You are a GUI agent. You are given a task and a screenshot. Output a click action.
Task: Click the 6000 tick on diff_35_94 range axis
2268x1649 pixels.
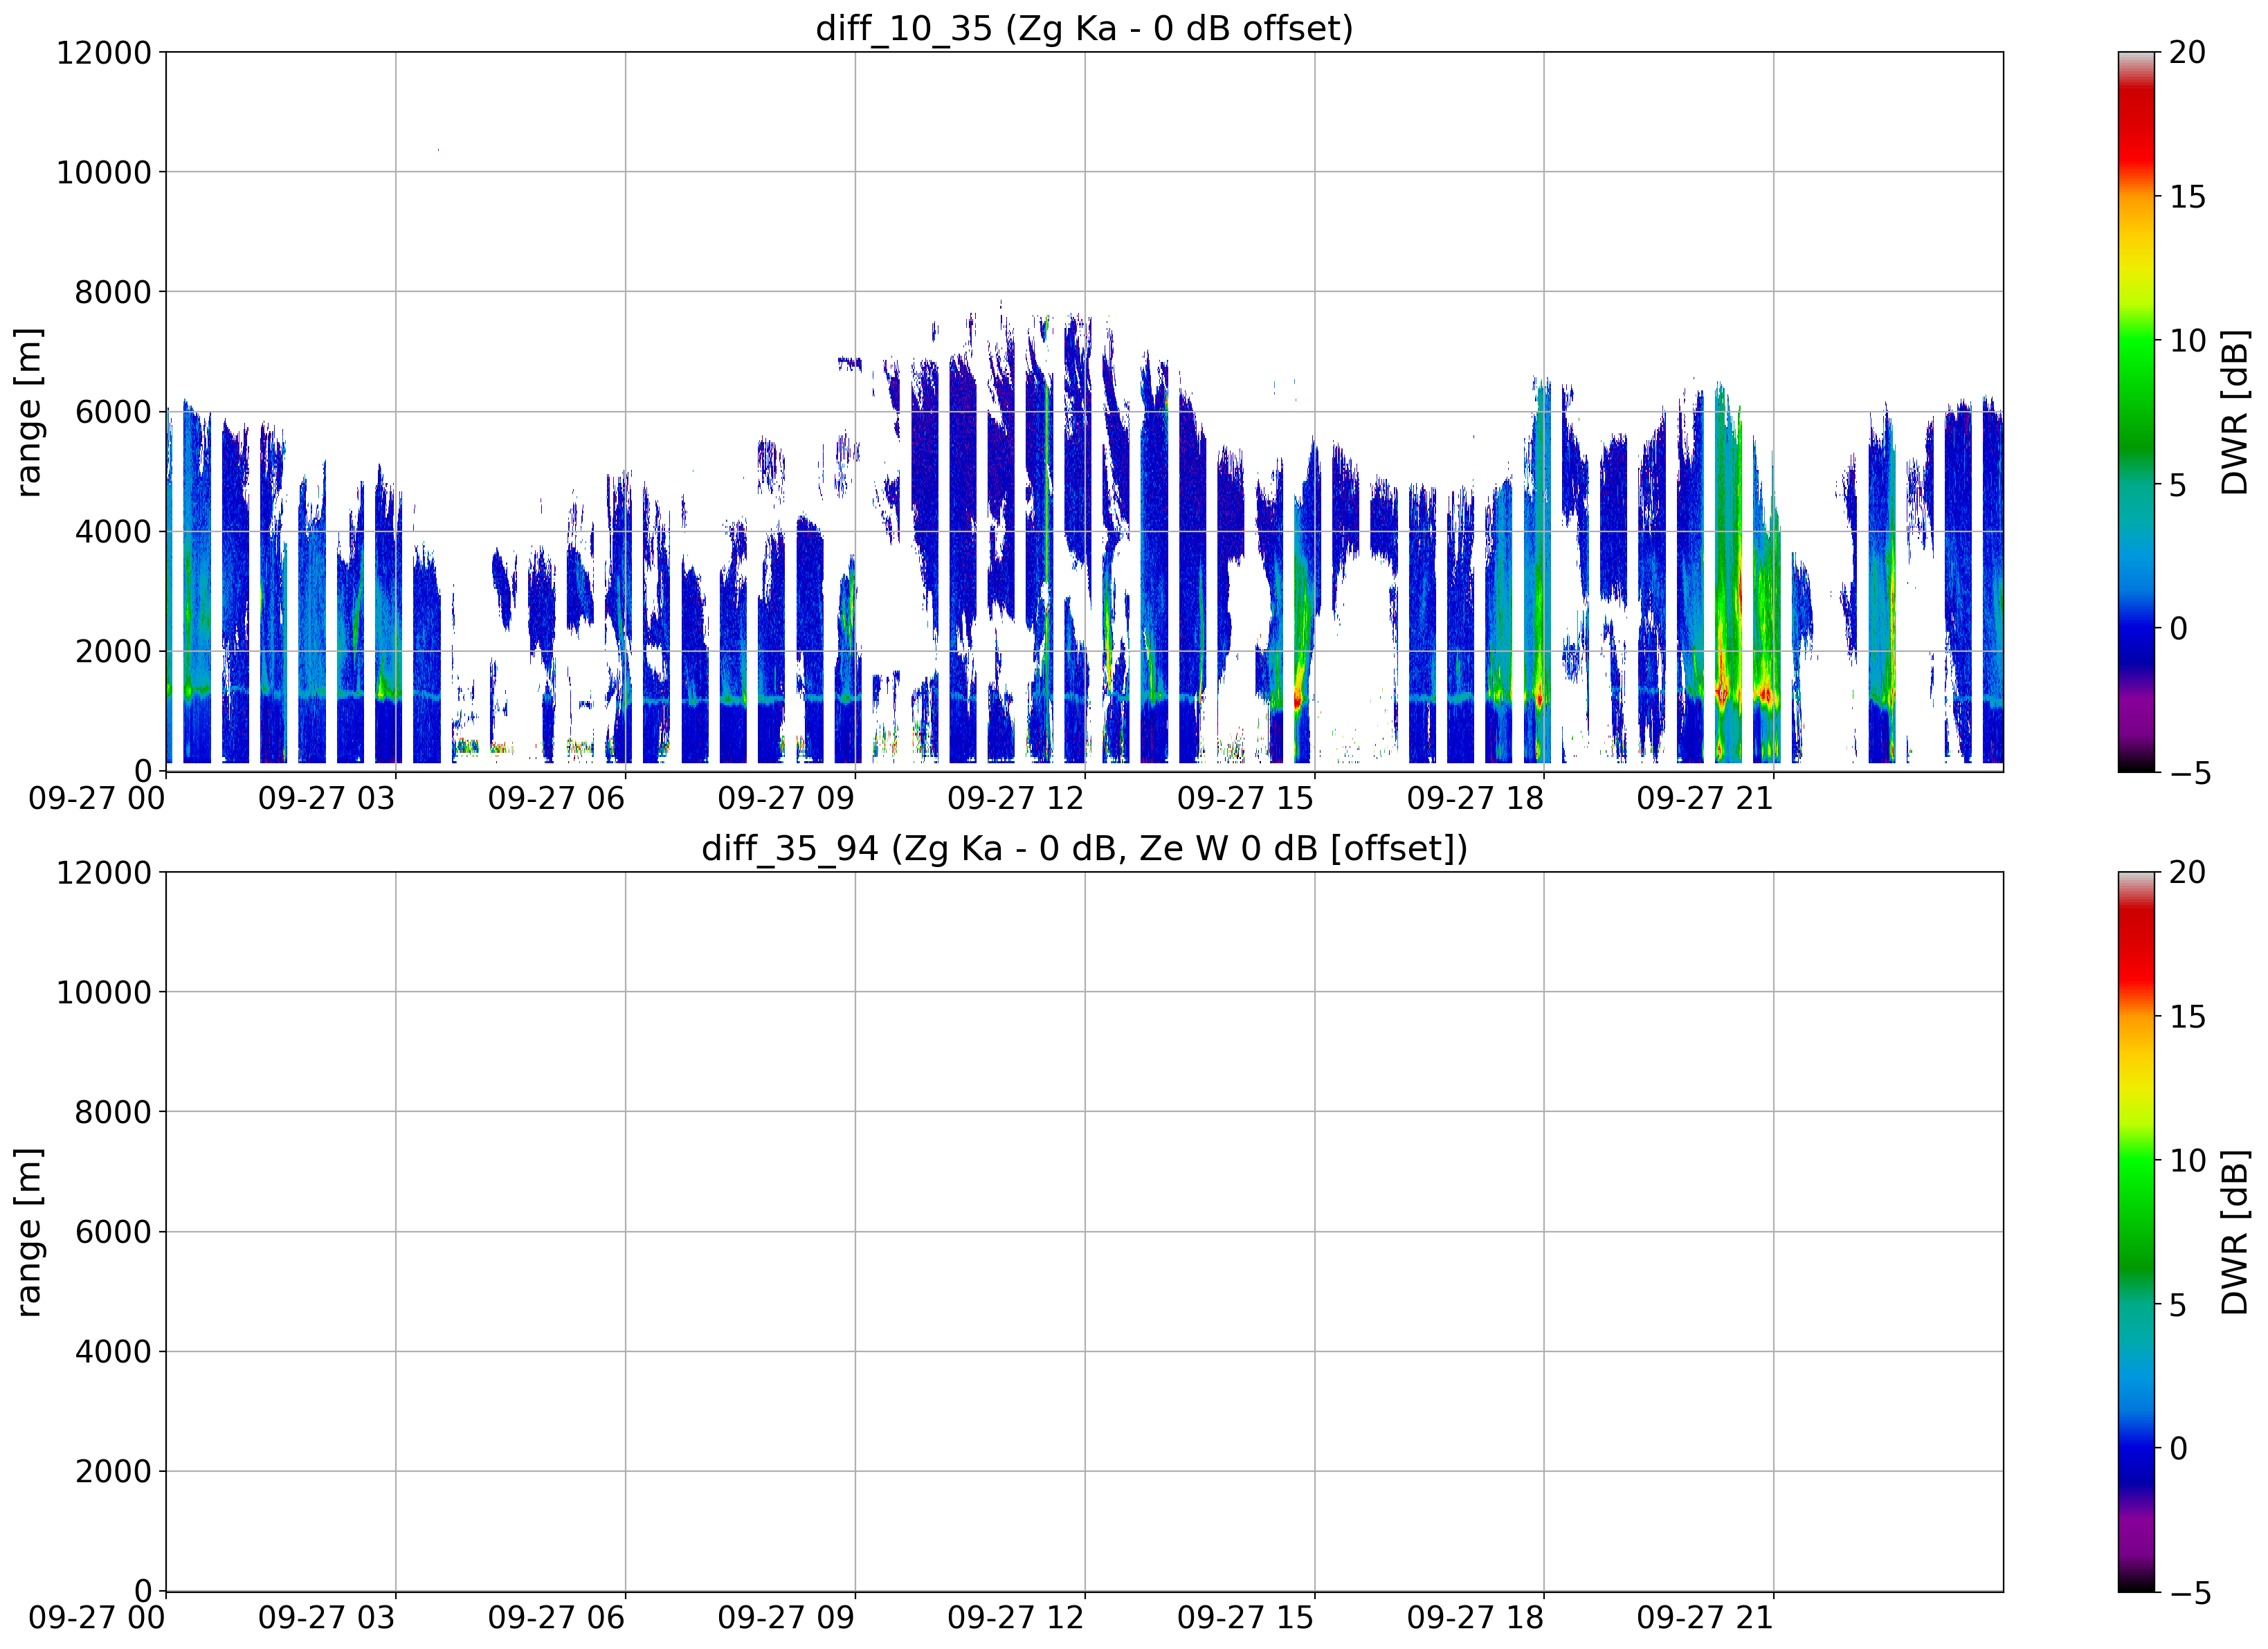point(113,1232)
